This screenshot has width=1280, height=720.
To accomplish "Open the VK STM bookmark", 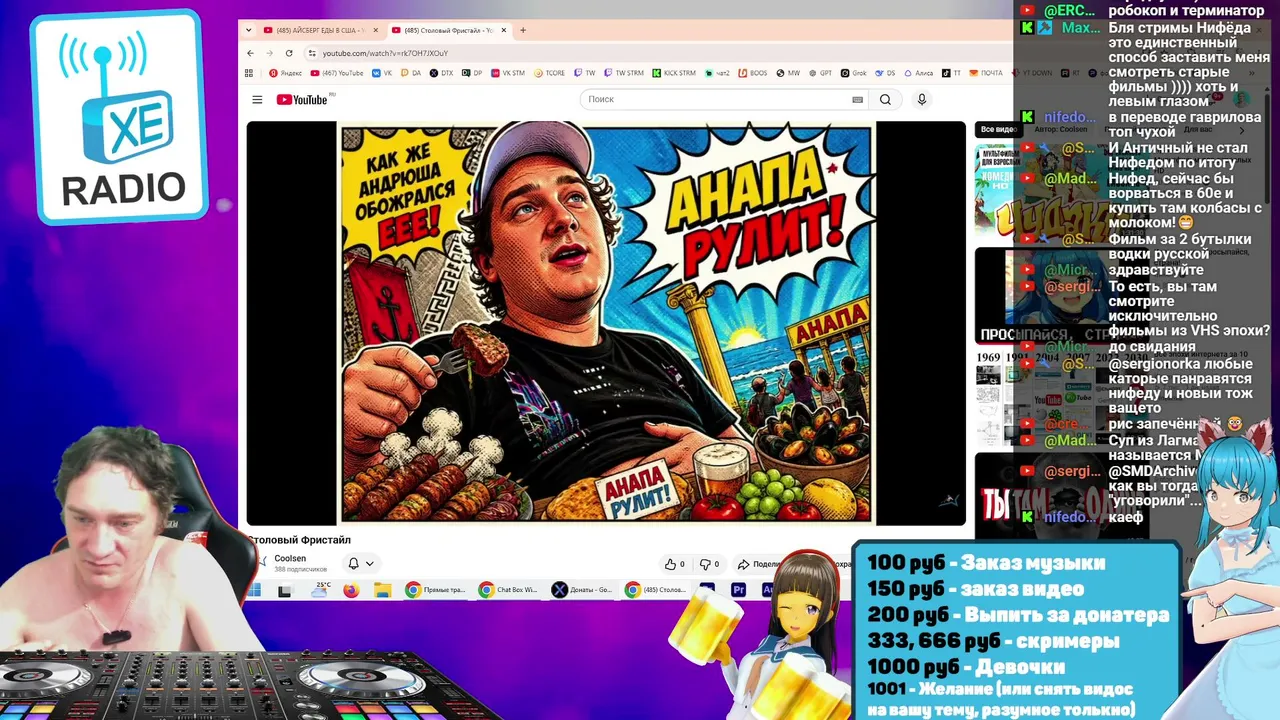I will pyautogui.click(x=507, y=73).
